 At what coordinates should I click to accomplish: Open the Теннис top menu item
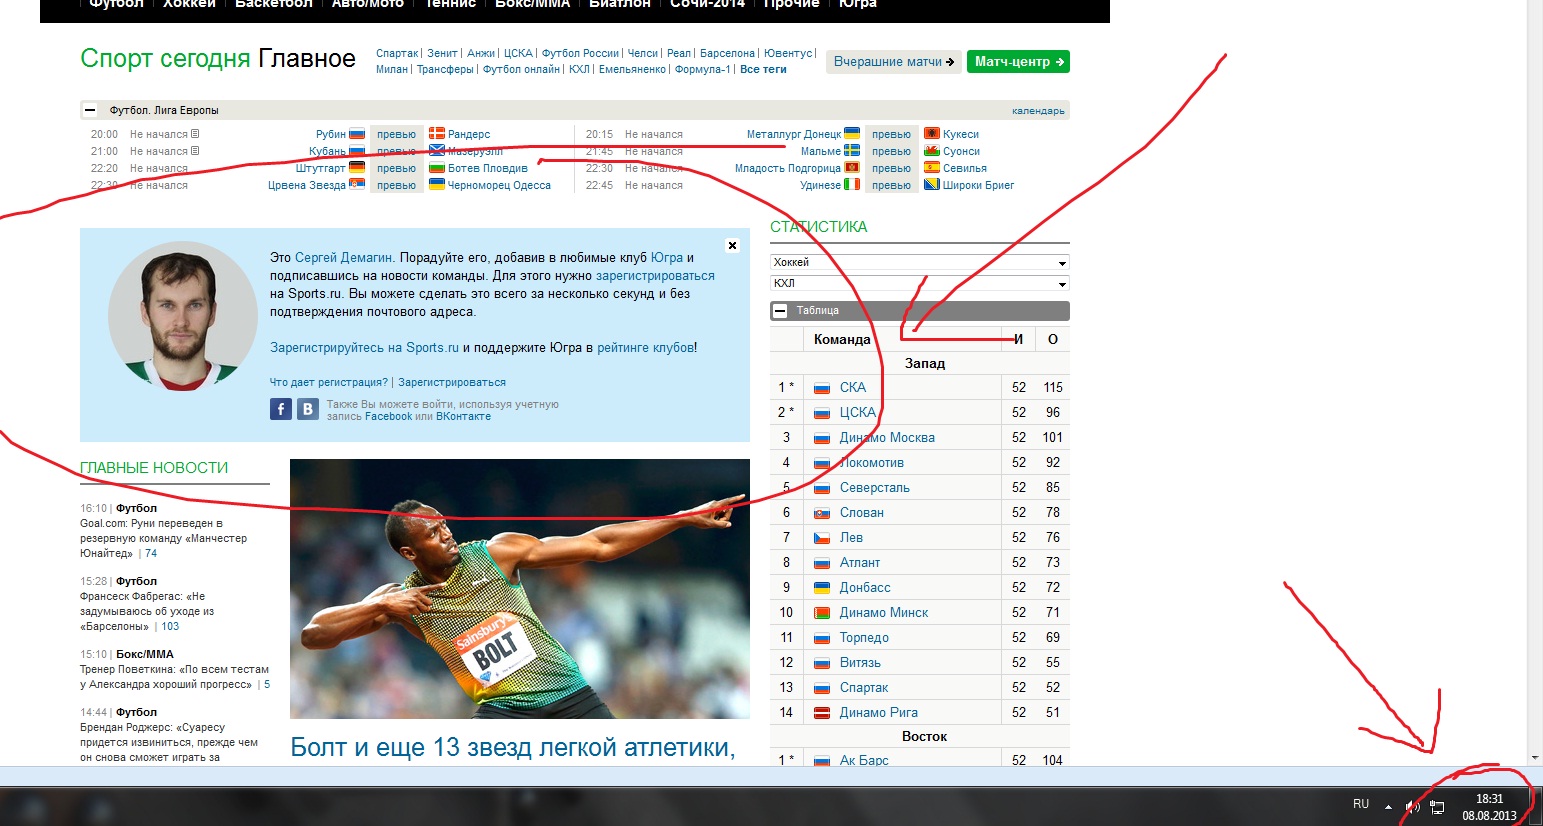450,4
